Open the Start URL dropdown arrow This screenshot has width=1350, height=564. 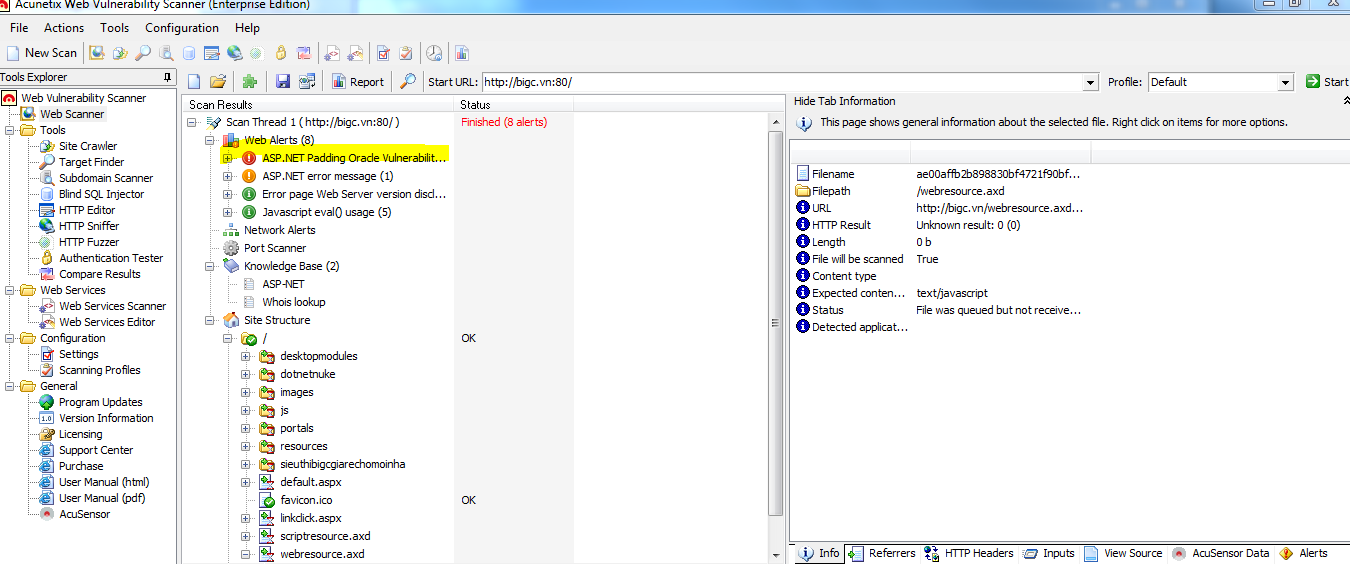[x=1091, y=82]
